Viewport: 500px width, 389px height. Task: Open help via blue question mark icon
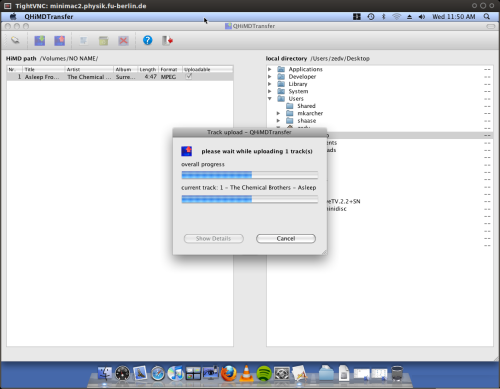[x=148, y=40]
